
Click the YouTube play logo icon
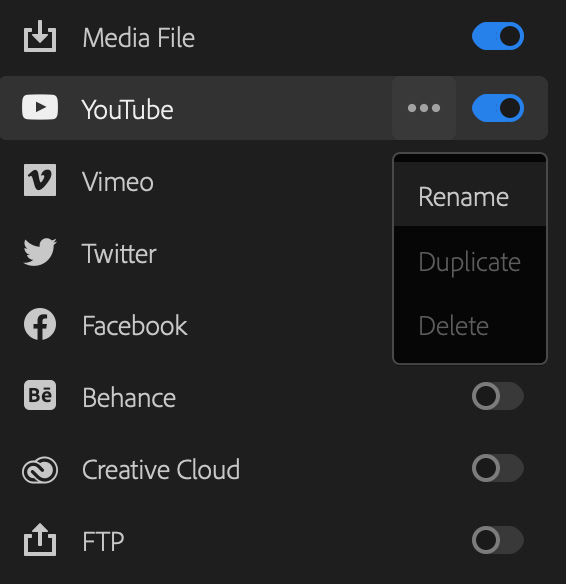[40, 107]
